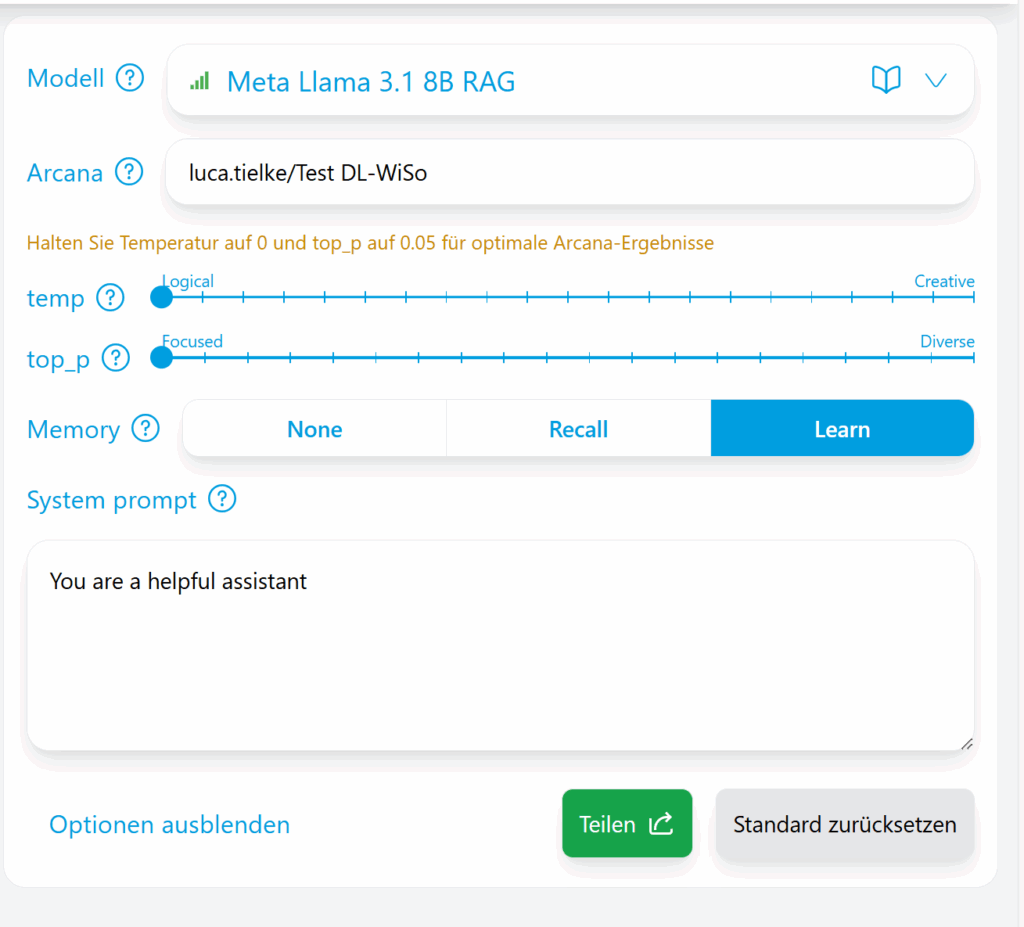
Task: Click share arrow icon in Teilen button
Action: (x=661, y=823)
